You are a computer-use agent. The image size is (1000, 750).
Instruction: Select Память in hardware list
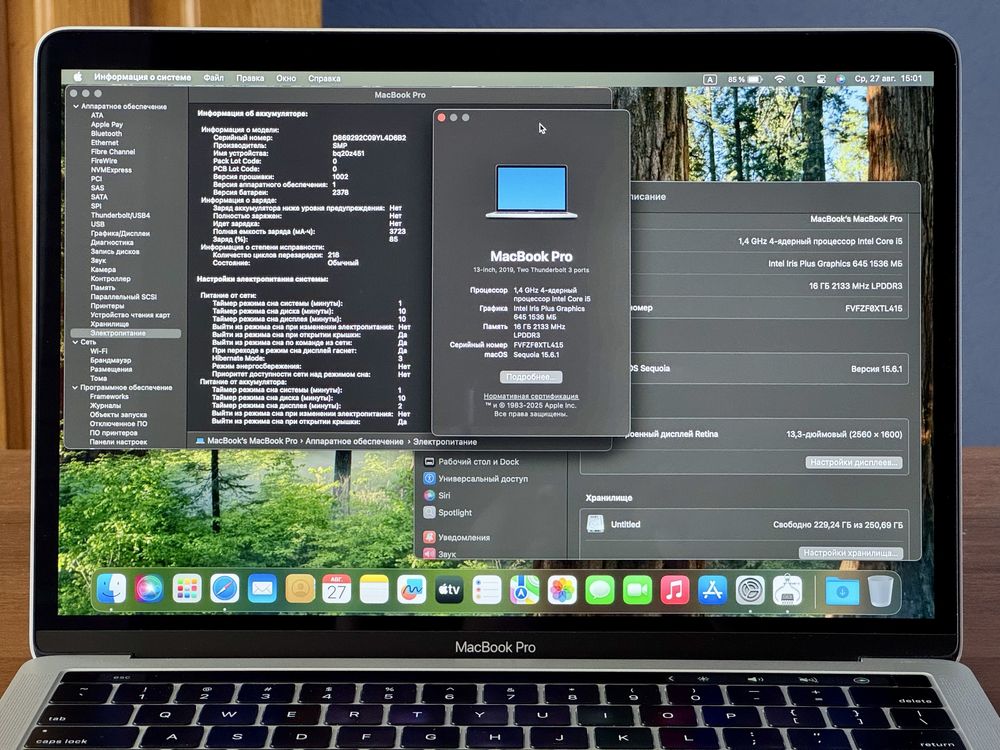pos(103,288)
